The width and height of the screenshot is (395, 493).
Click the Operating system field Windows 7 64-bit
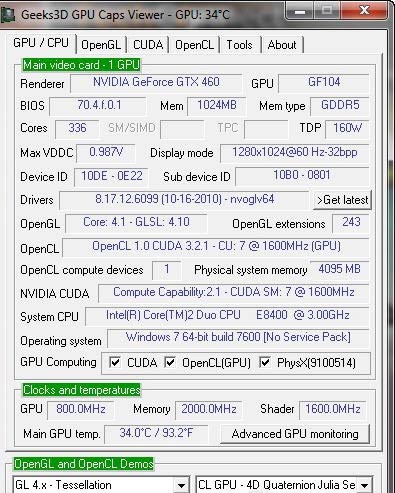point(238,338)
